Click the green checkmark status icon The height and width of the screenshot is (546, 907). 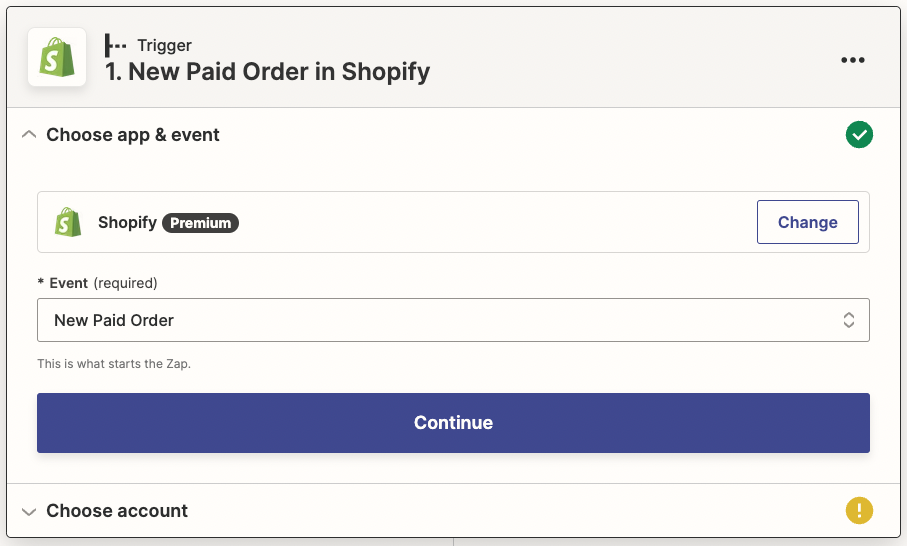[x=859, y=135]
